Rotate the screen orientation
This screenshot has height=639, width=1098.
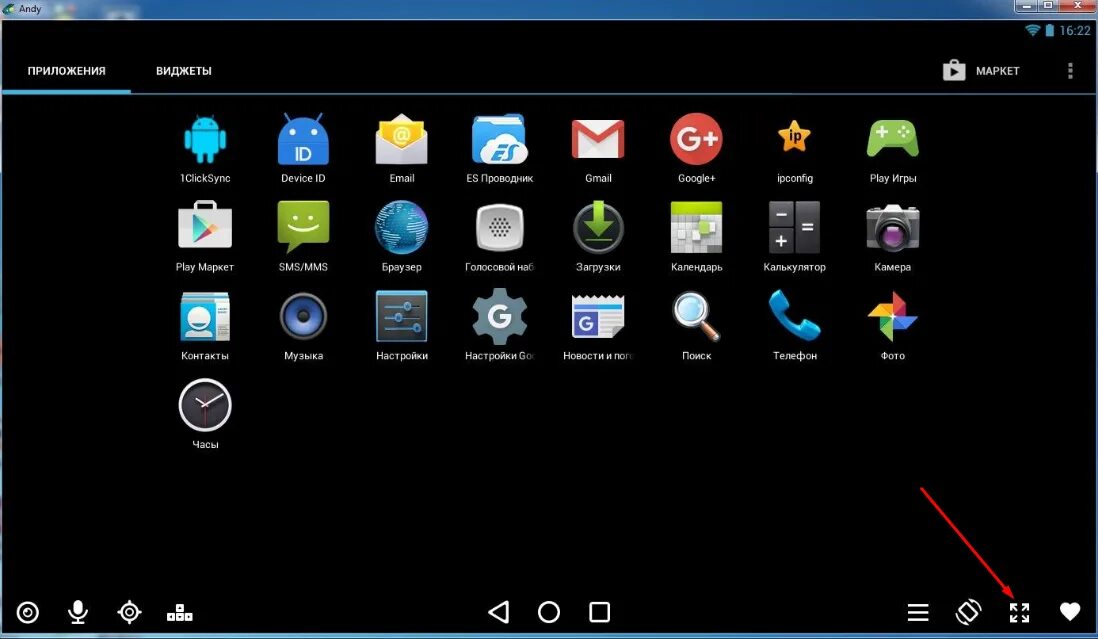point(968,612)
